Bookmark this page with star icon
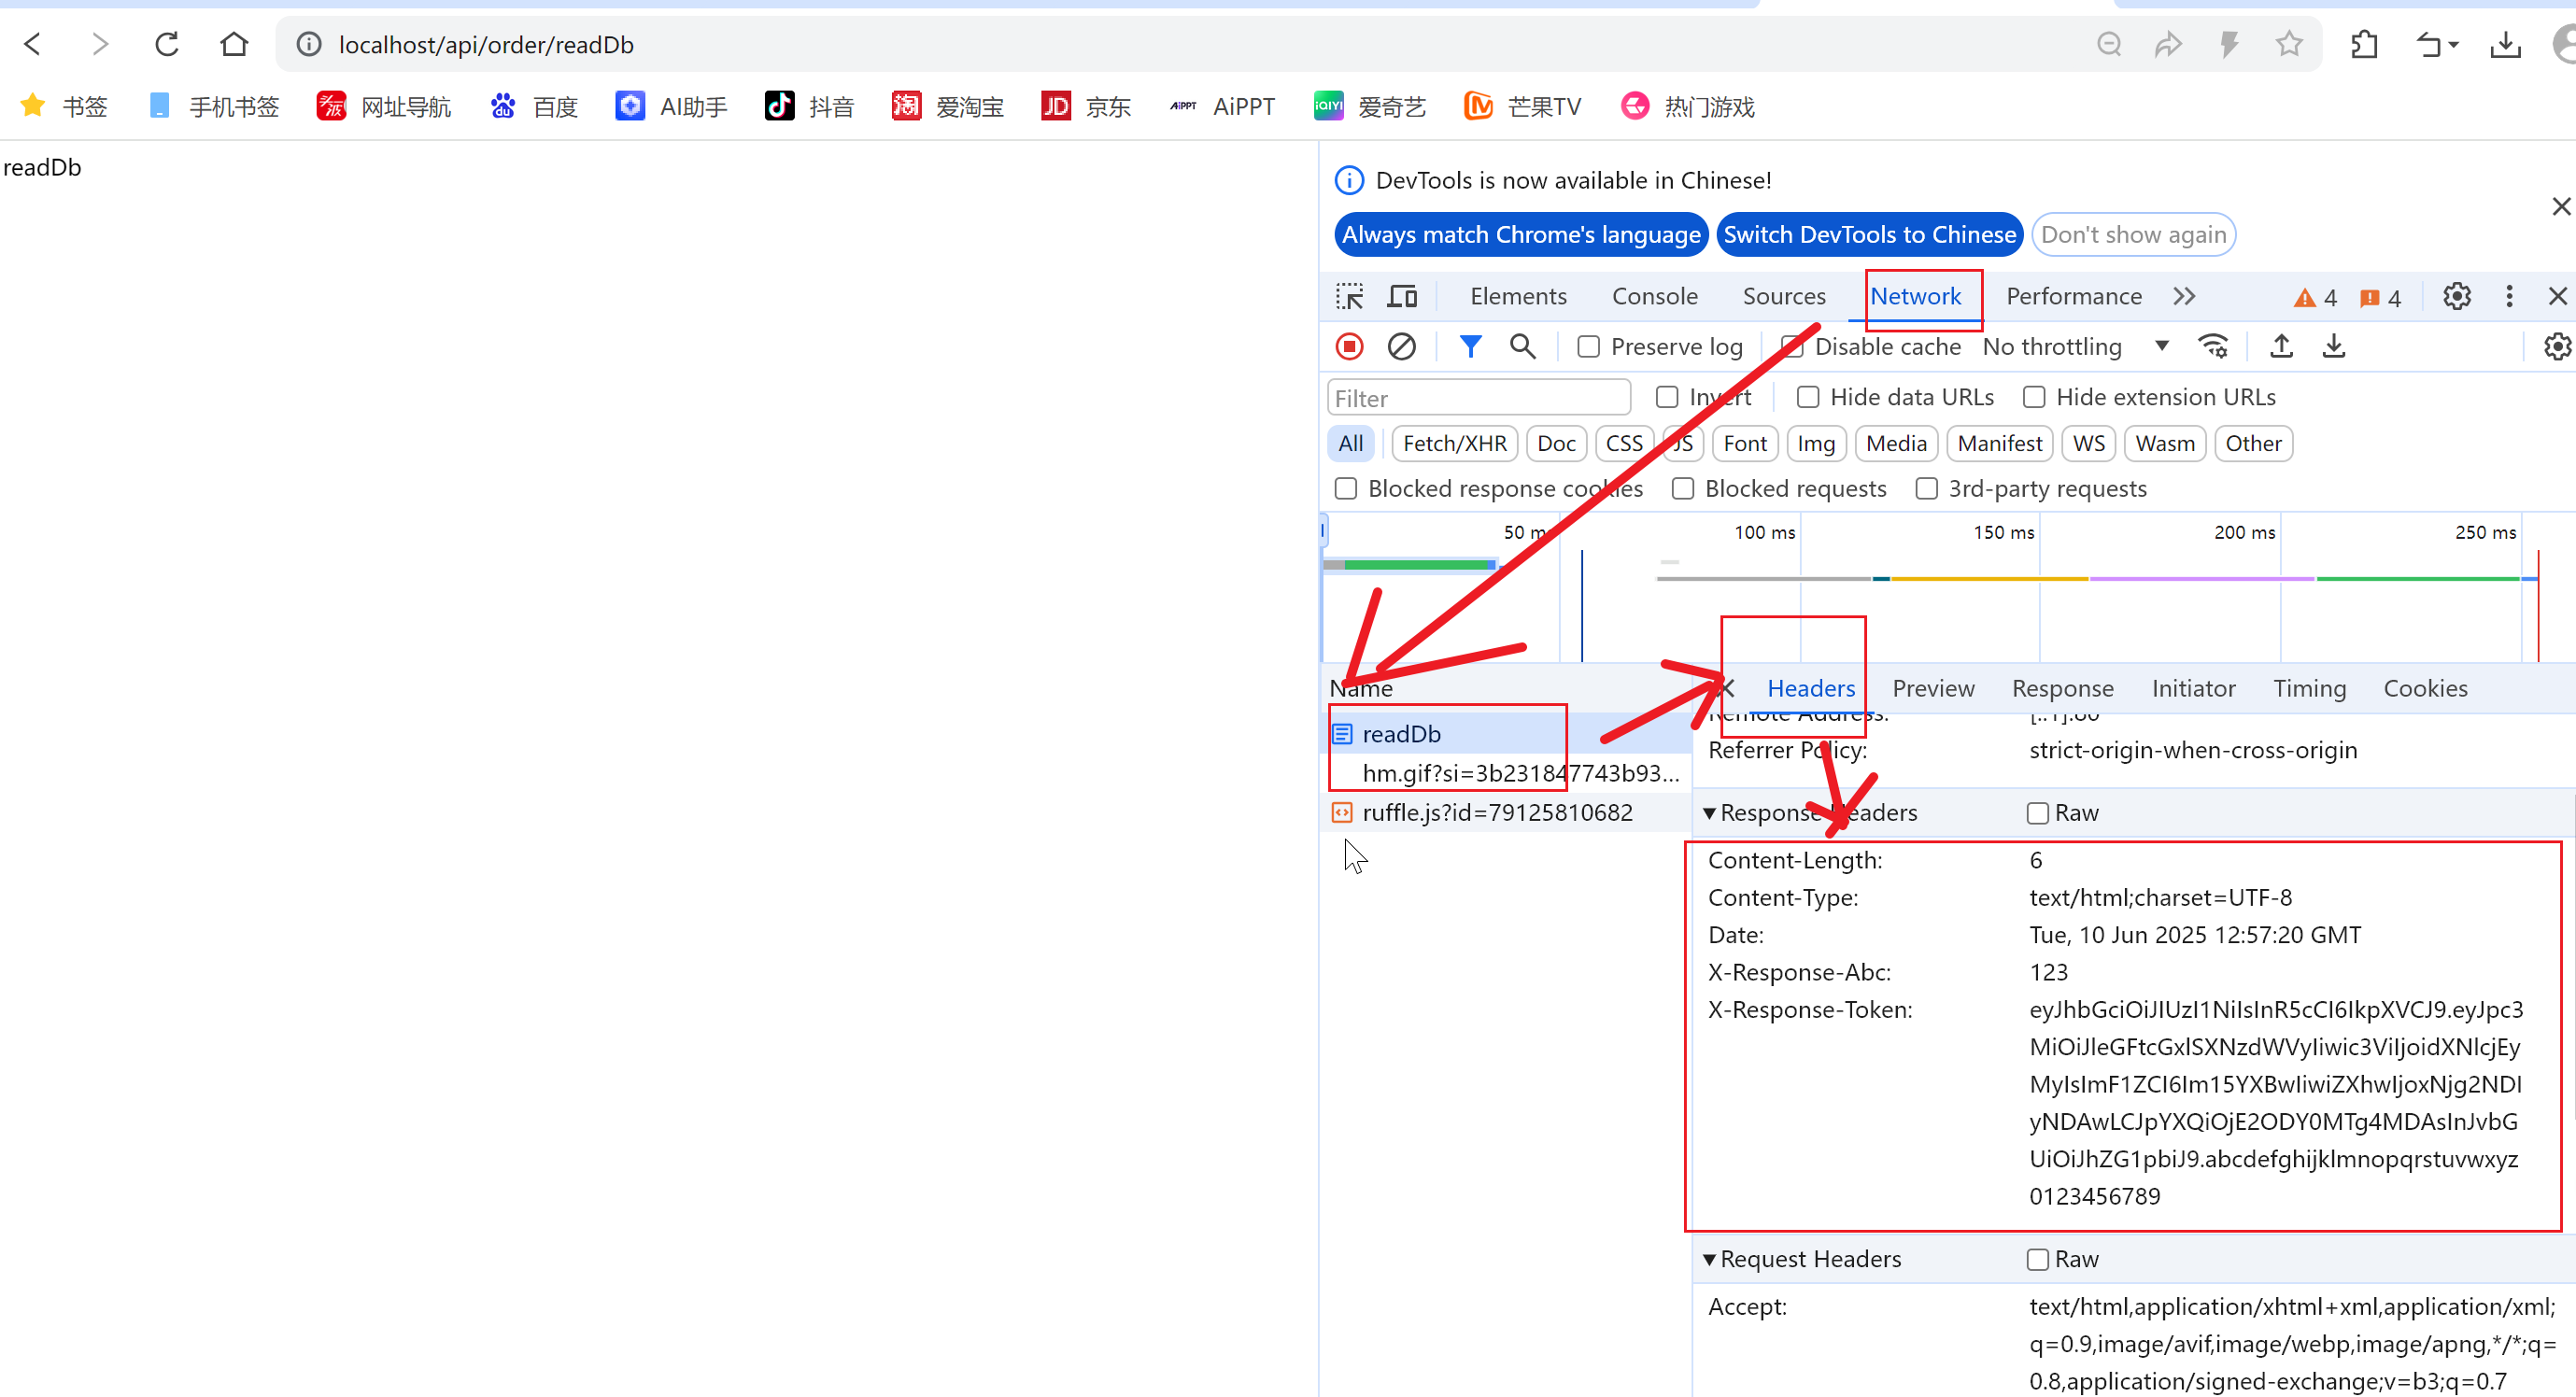Viewport: 2576px width, 1397px height. click(x=2289, y=44)
